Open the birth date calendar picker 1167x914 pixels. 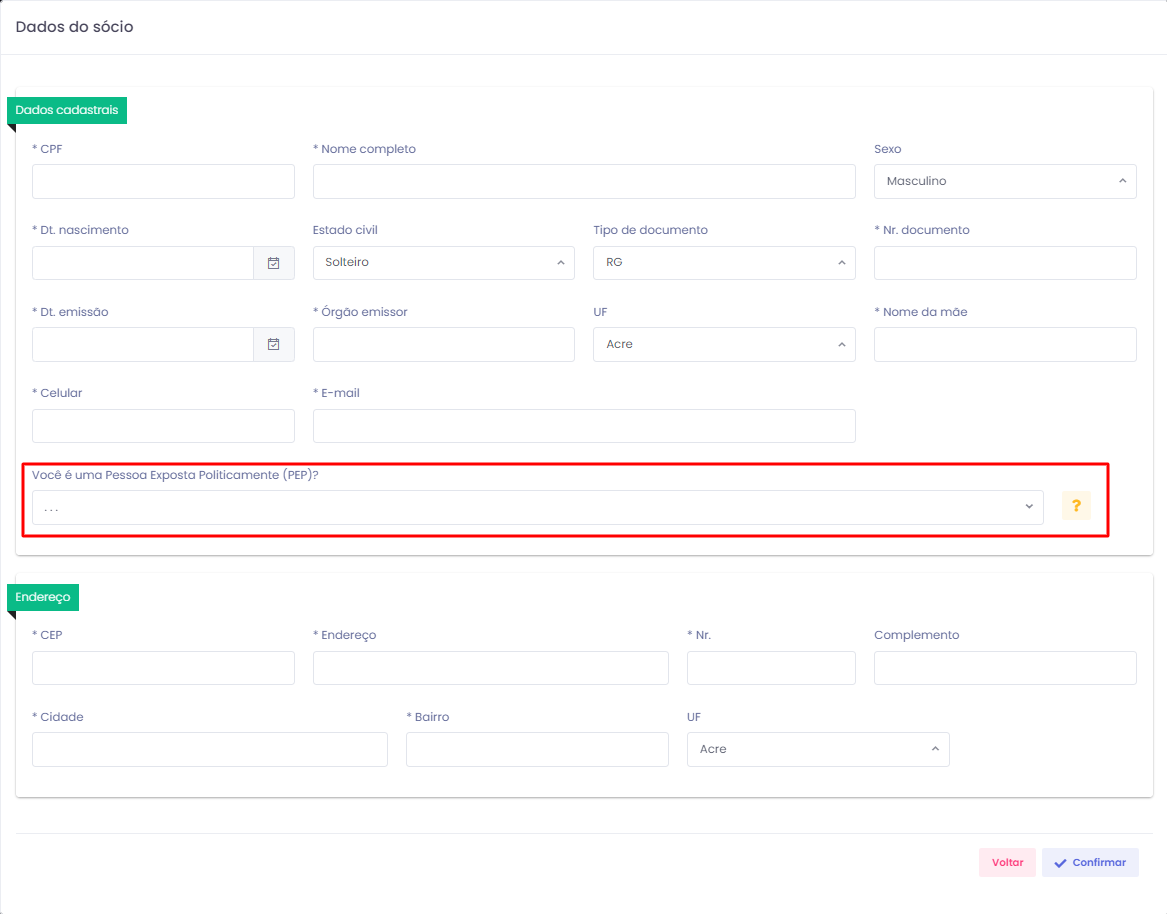click(273, 263)
